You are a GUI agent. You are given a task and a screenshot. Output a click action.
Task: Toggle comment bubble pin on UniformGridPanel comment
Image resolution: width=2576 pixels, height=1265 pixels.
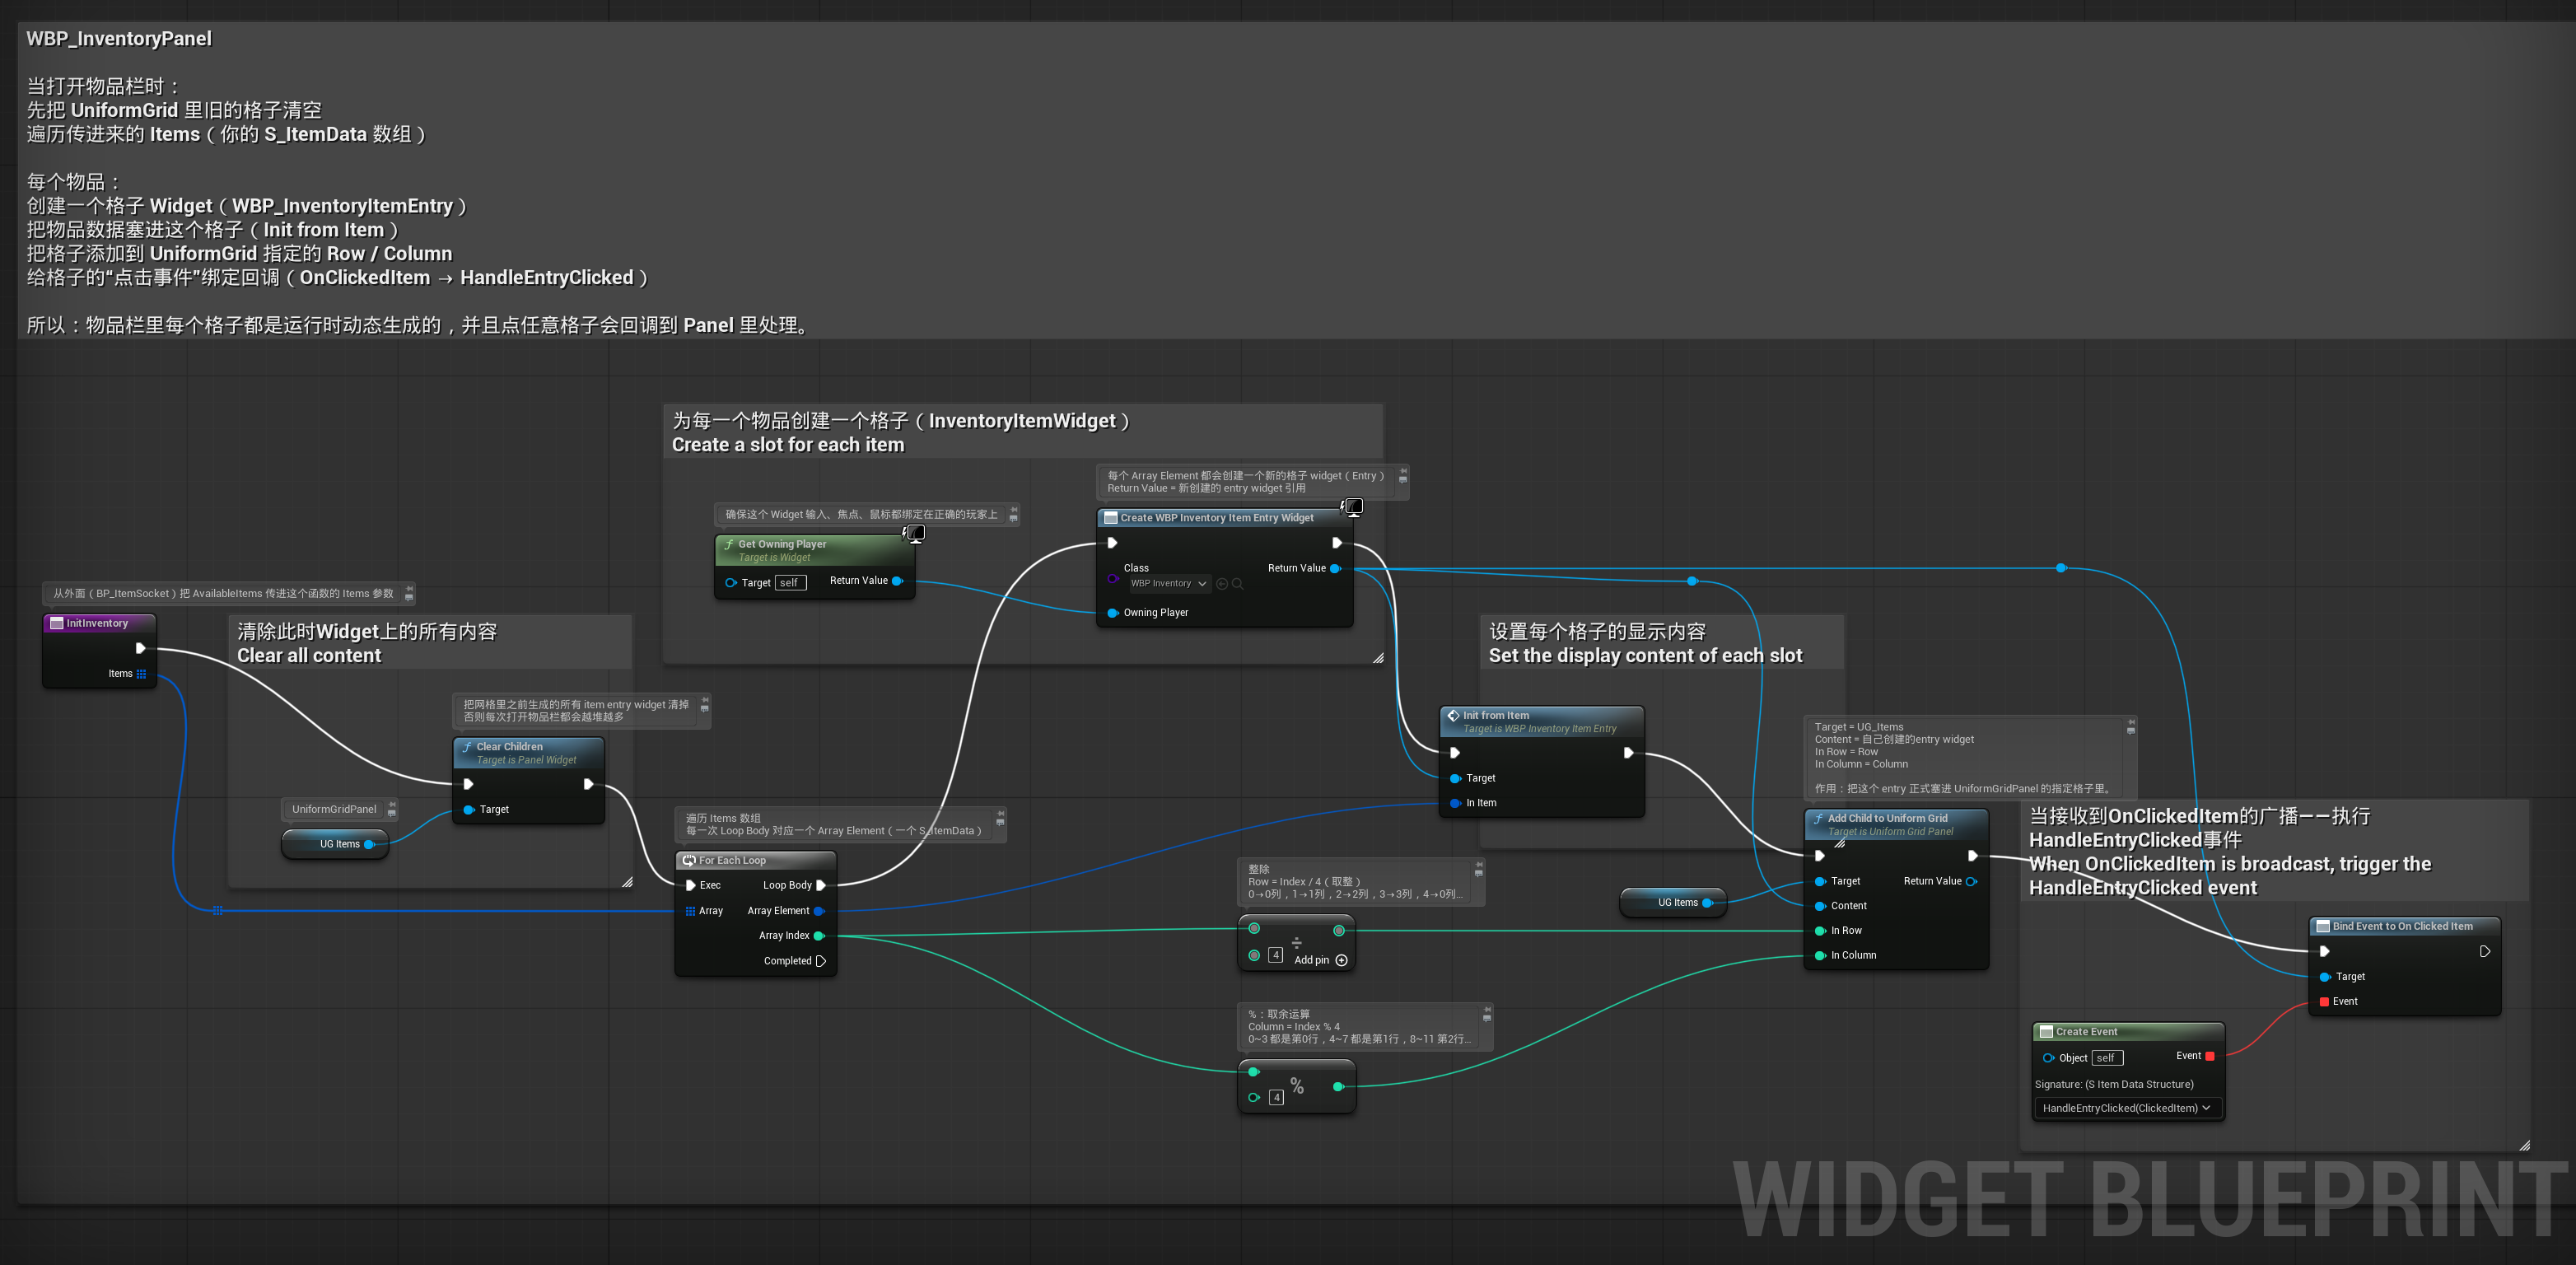[x=392, y=803]
